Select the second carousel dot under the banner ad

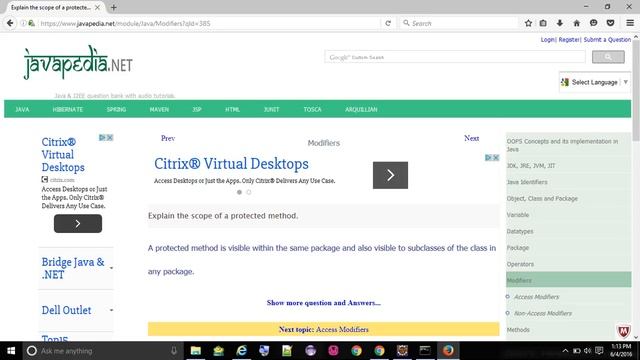point(249,192)
